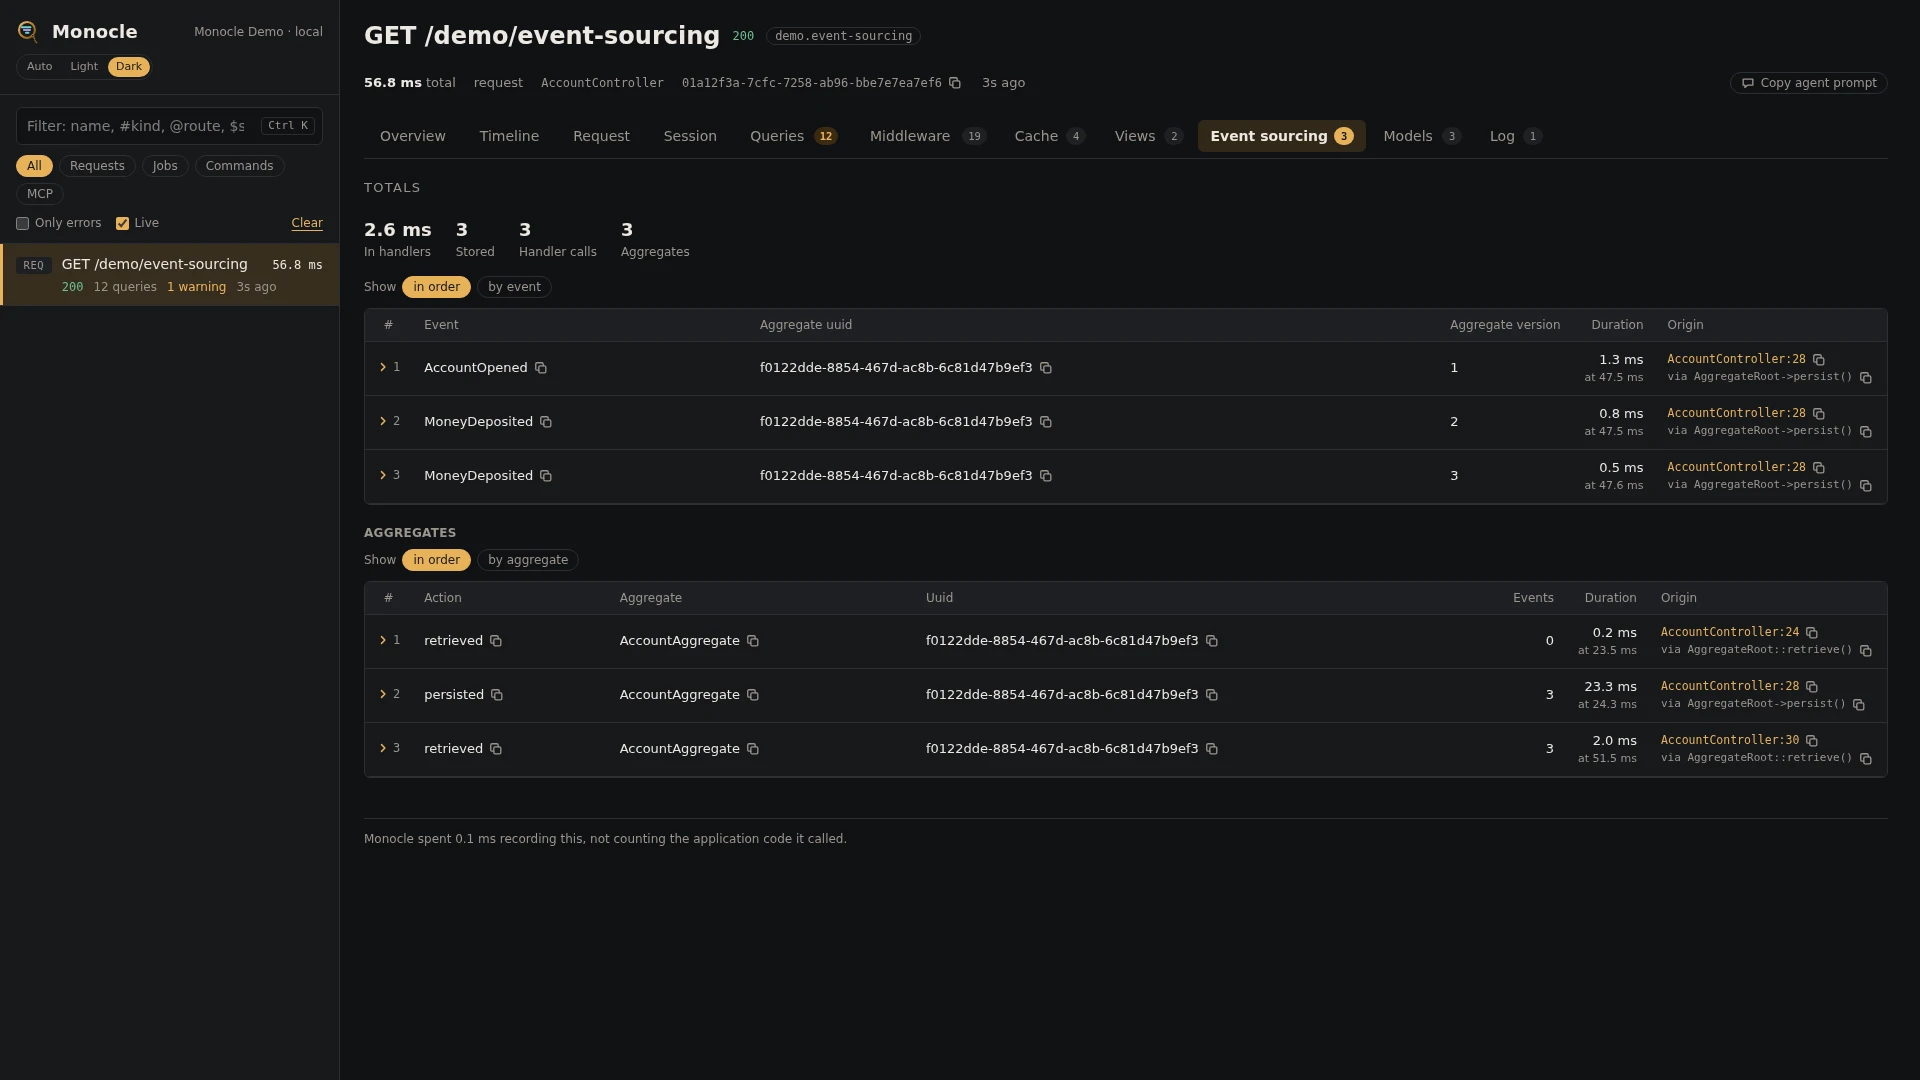1920x1080 pixels.
Task: Expand the persisted aggregate row
Action: coord(383,695)
